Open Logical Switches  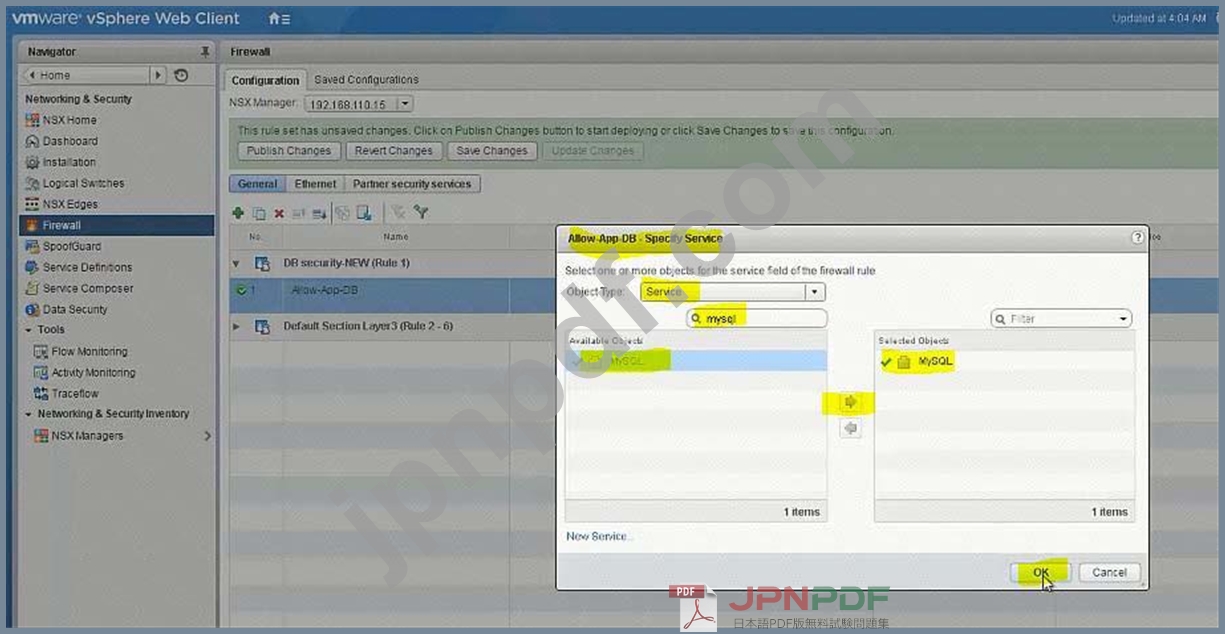(x=83, y=183)
